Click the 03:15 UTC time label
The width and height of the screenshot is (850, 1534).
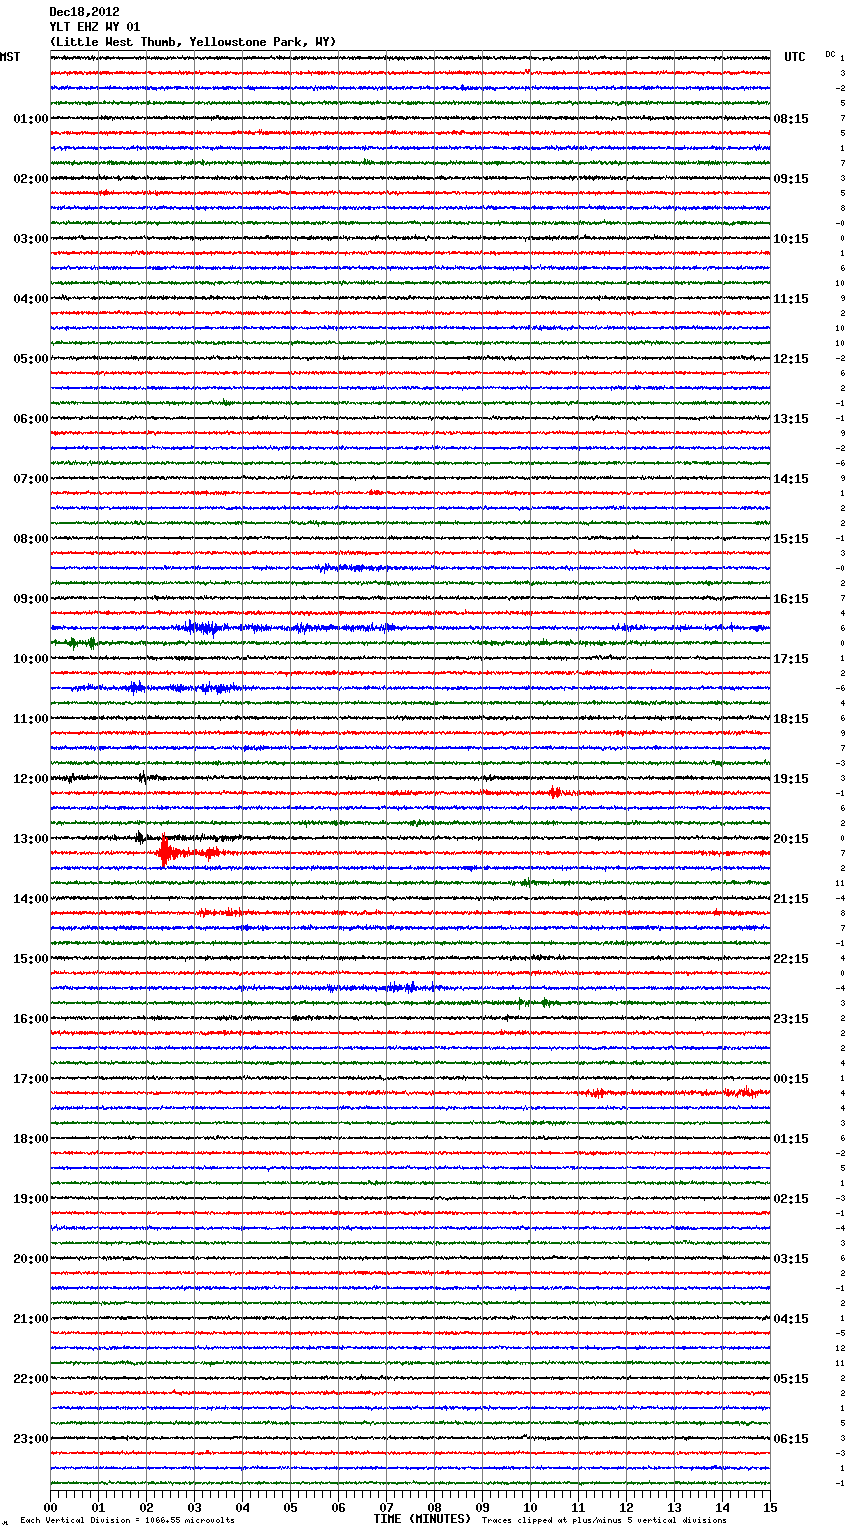click(x=791, y=1259)
